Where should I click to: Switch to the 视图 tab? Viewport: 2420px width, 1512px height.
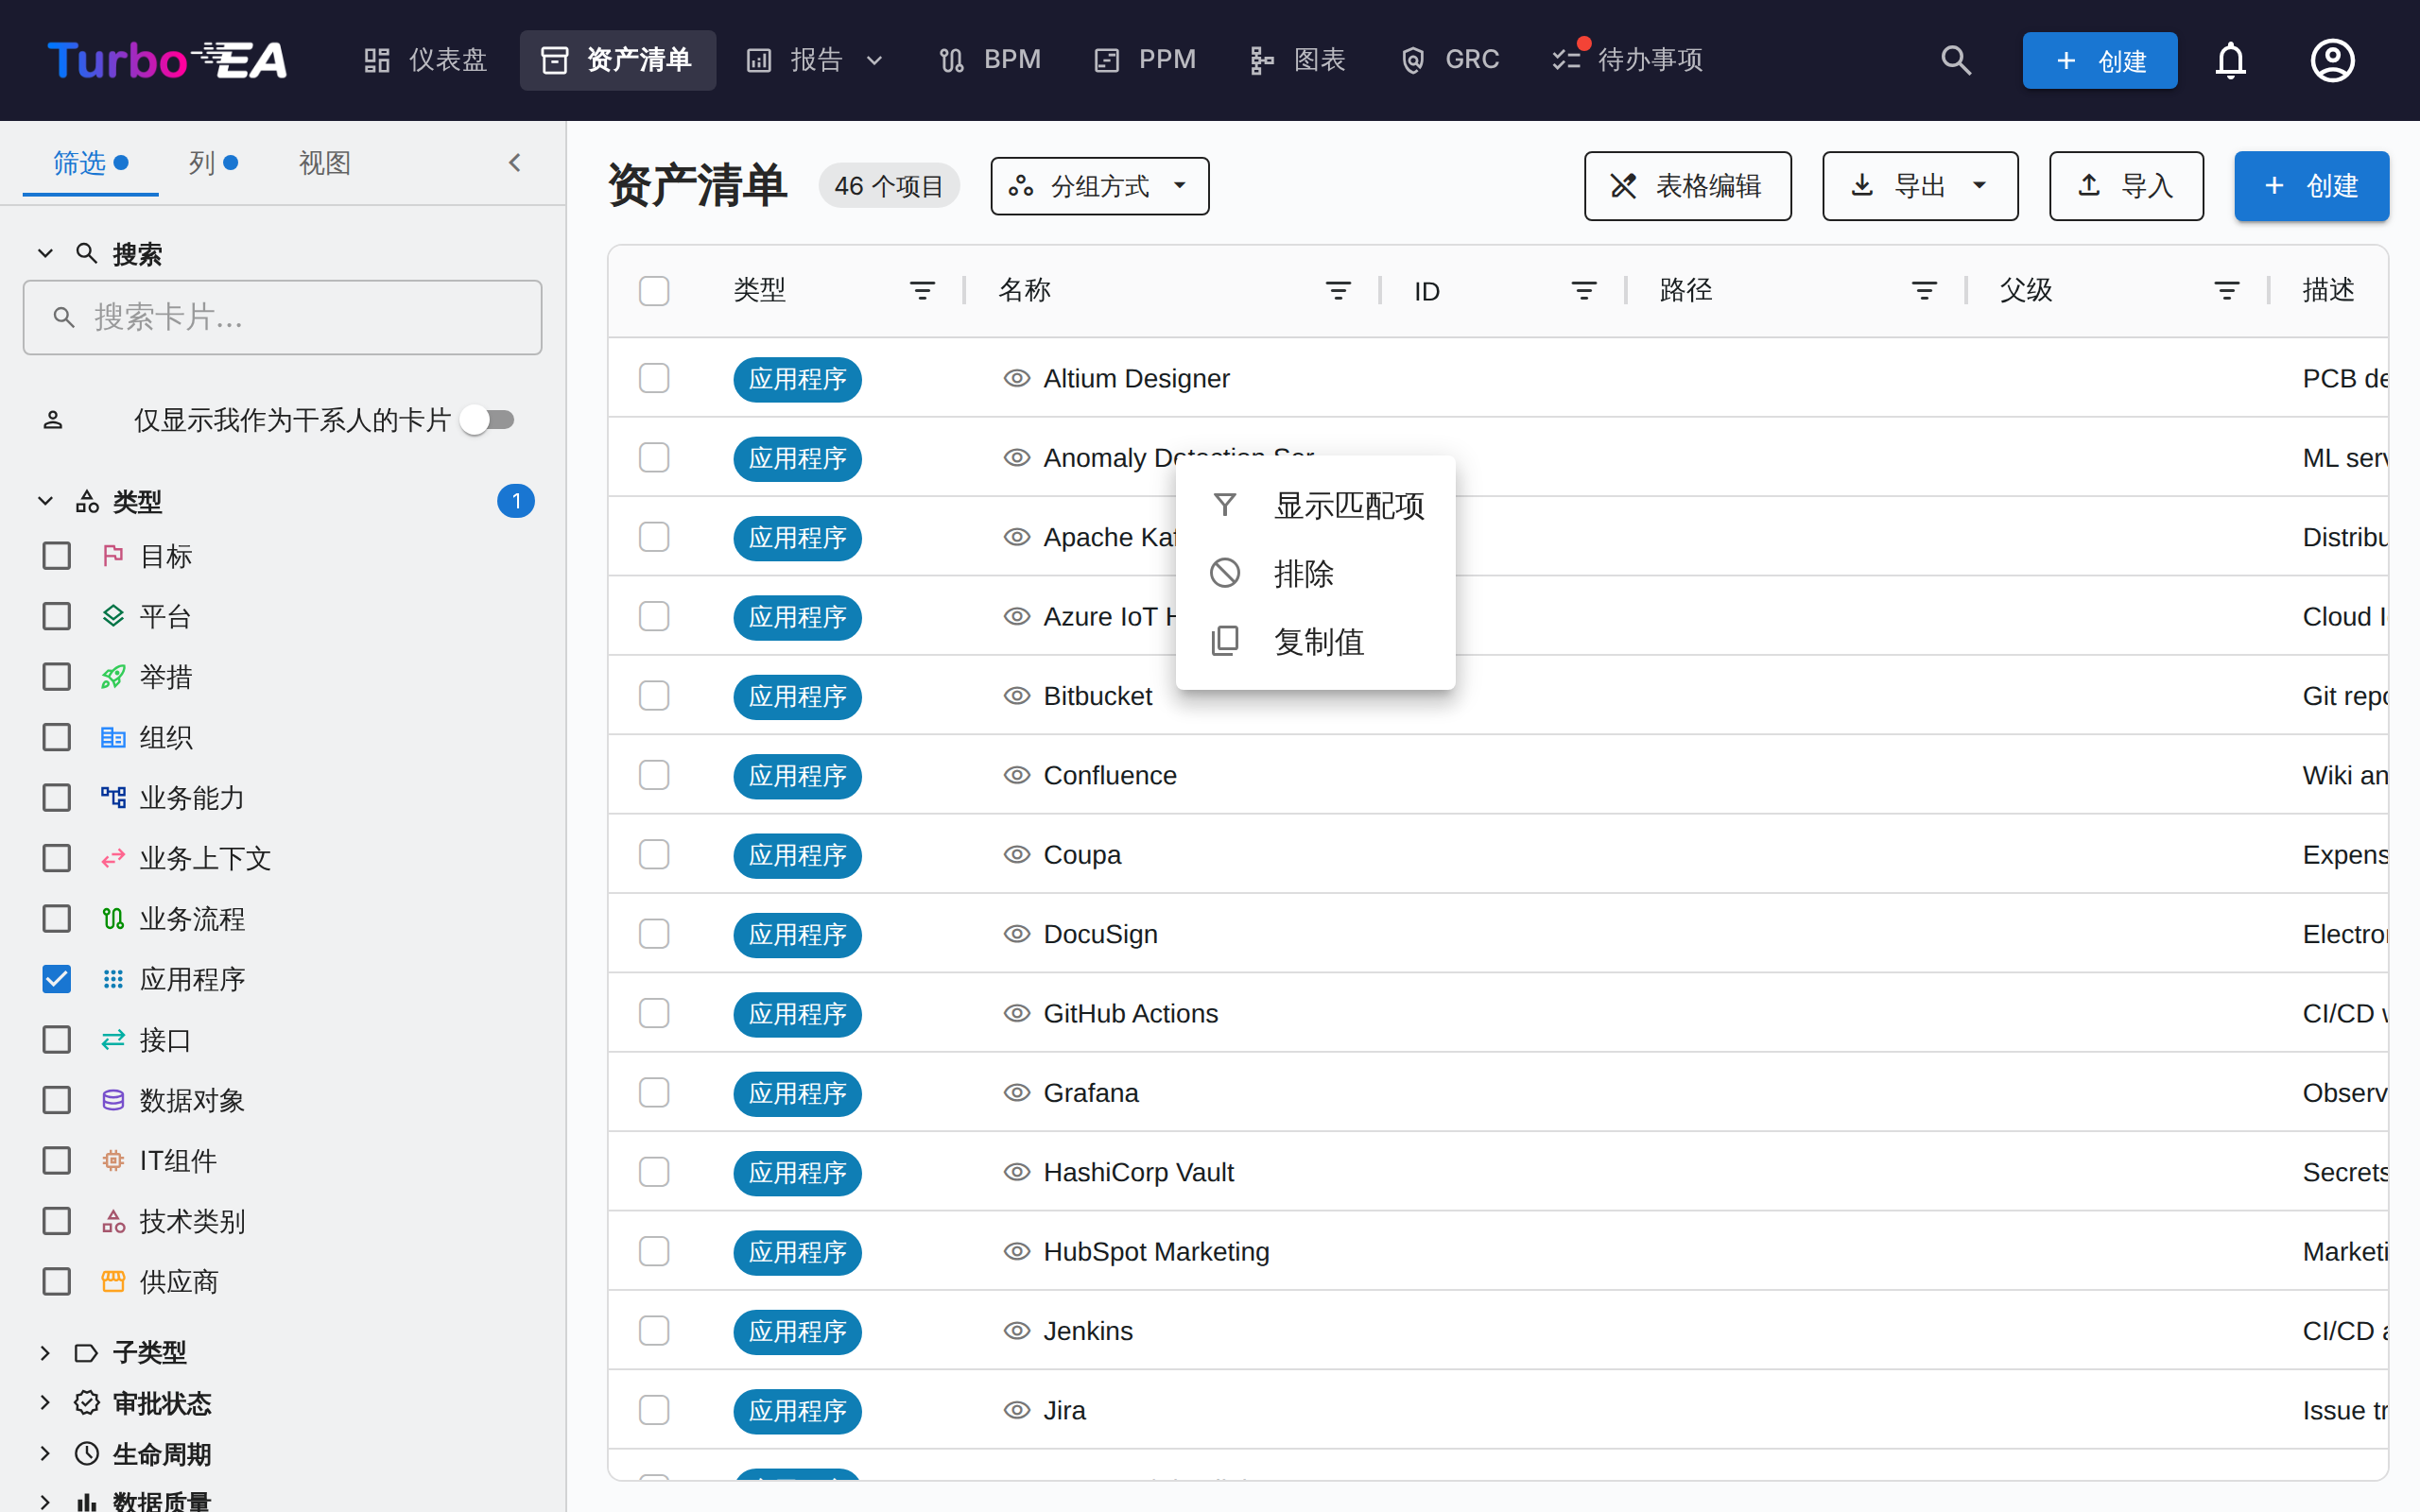click(x=325, y=163)
